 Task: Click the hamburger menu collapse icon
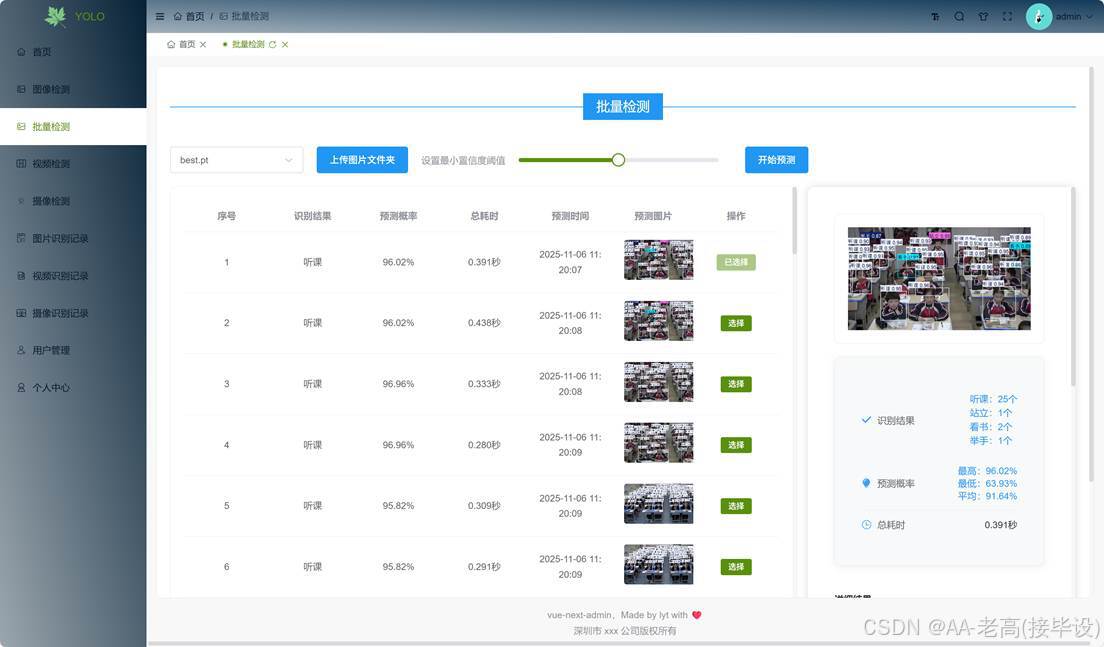tap(160, 16)
